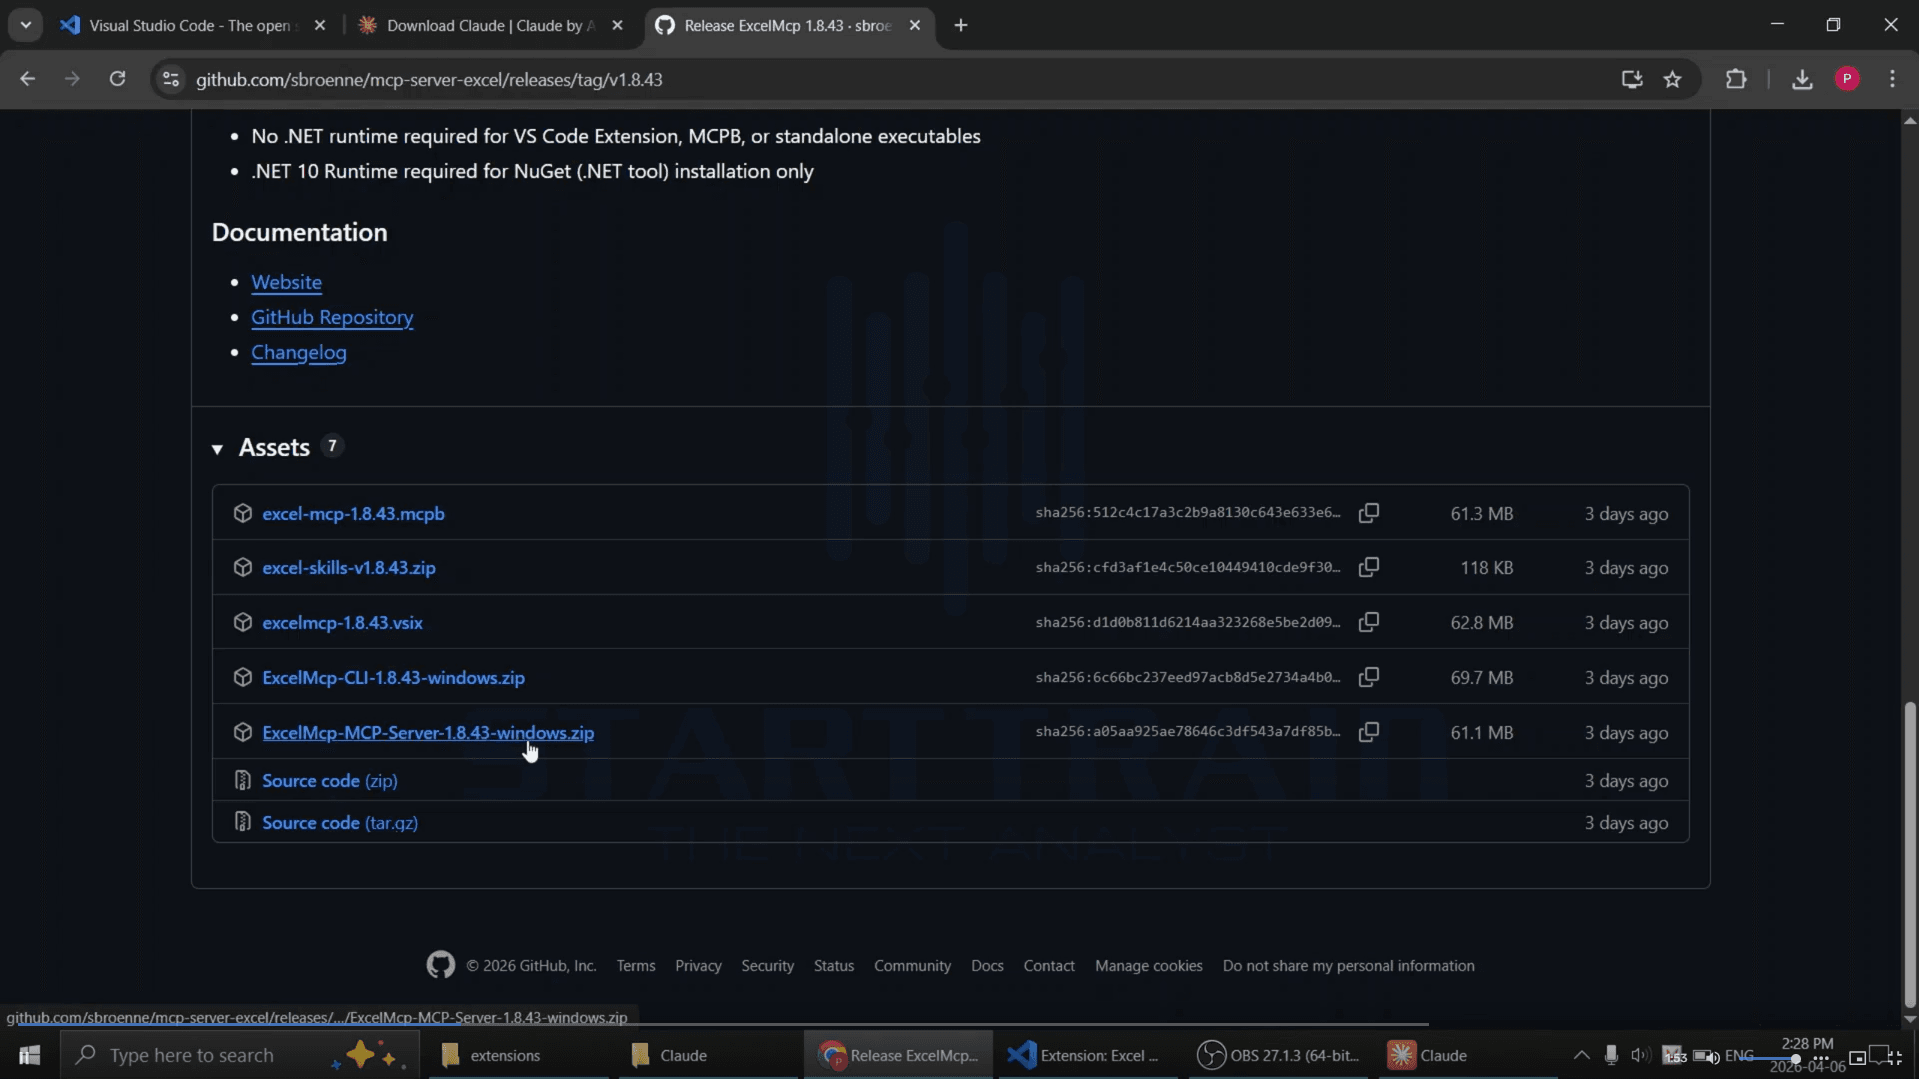Open Manage cookies in the footer
Viewport: 1919px width, 1079px height.
click(x=1148, y=965)
